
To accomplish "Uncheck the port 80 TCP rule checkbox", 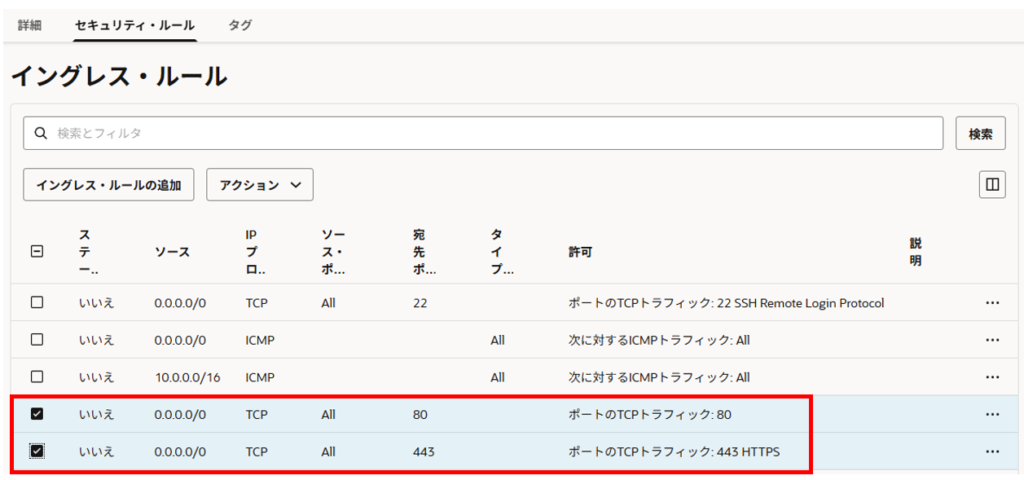I will point(37,414).
